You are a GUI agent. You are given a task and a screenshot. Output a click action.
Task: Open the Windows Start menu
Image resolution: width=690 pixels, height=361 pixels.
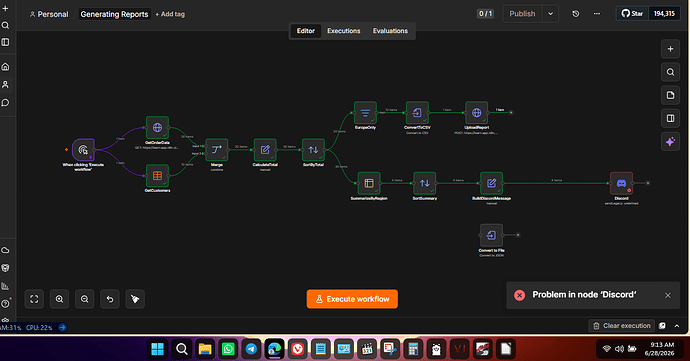[x=157, y=349]
